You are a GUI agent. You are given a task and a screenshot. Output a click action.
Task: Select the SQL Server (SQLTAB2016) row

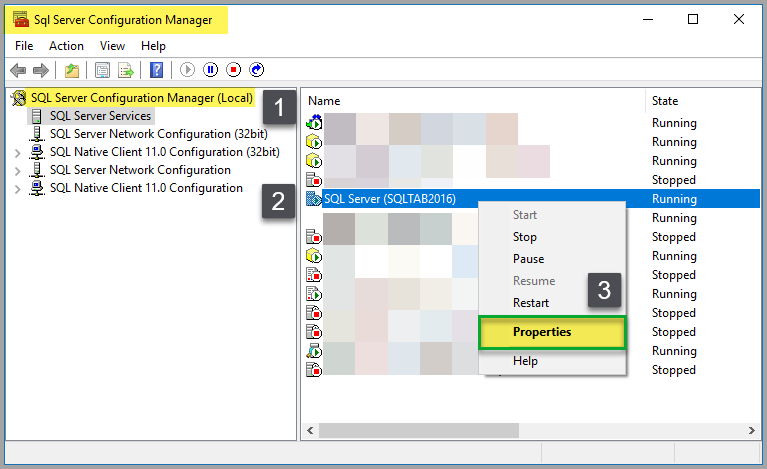click(532, 199)
